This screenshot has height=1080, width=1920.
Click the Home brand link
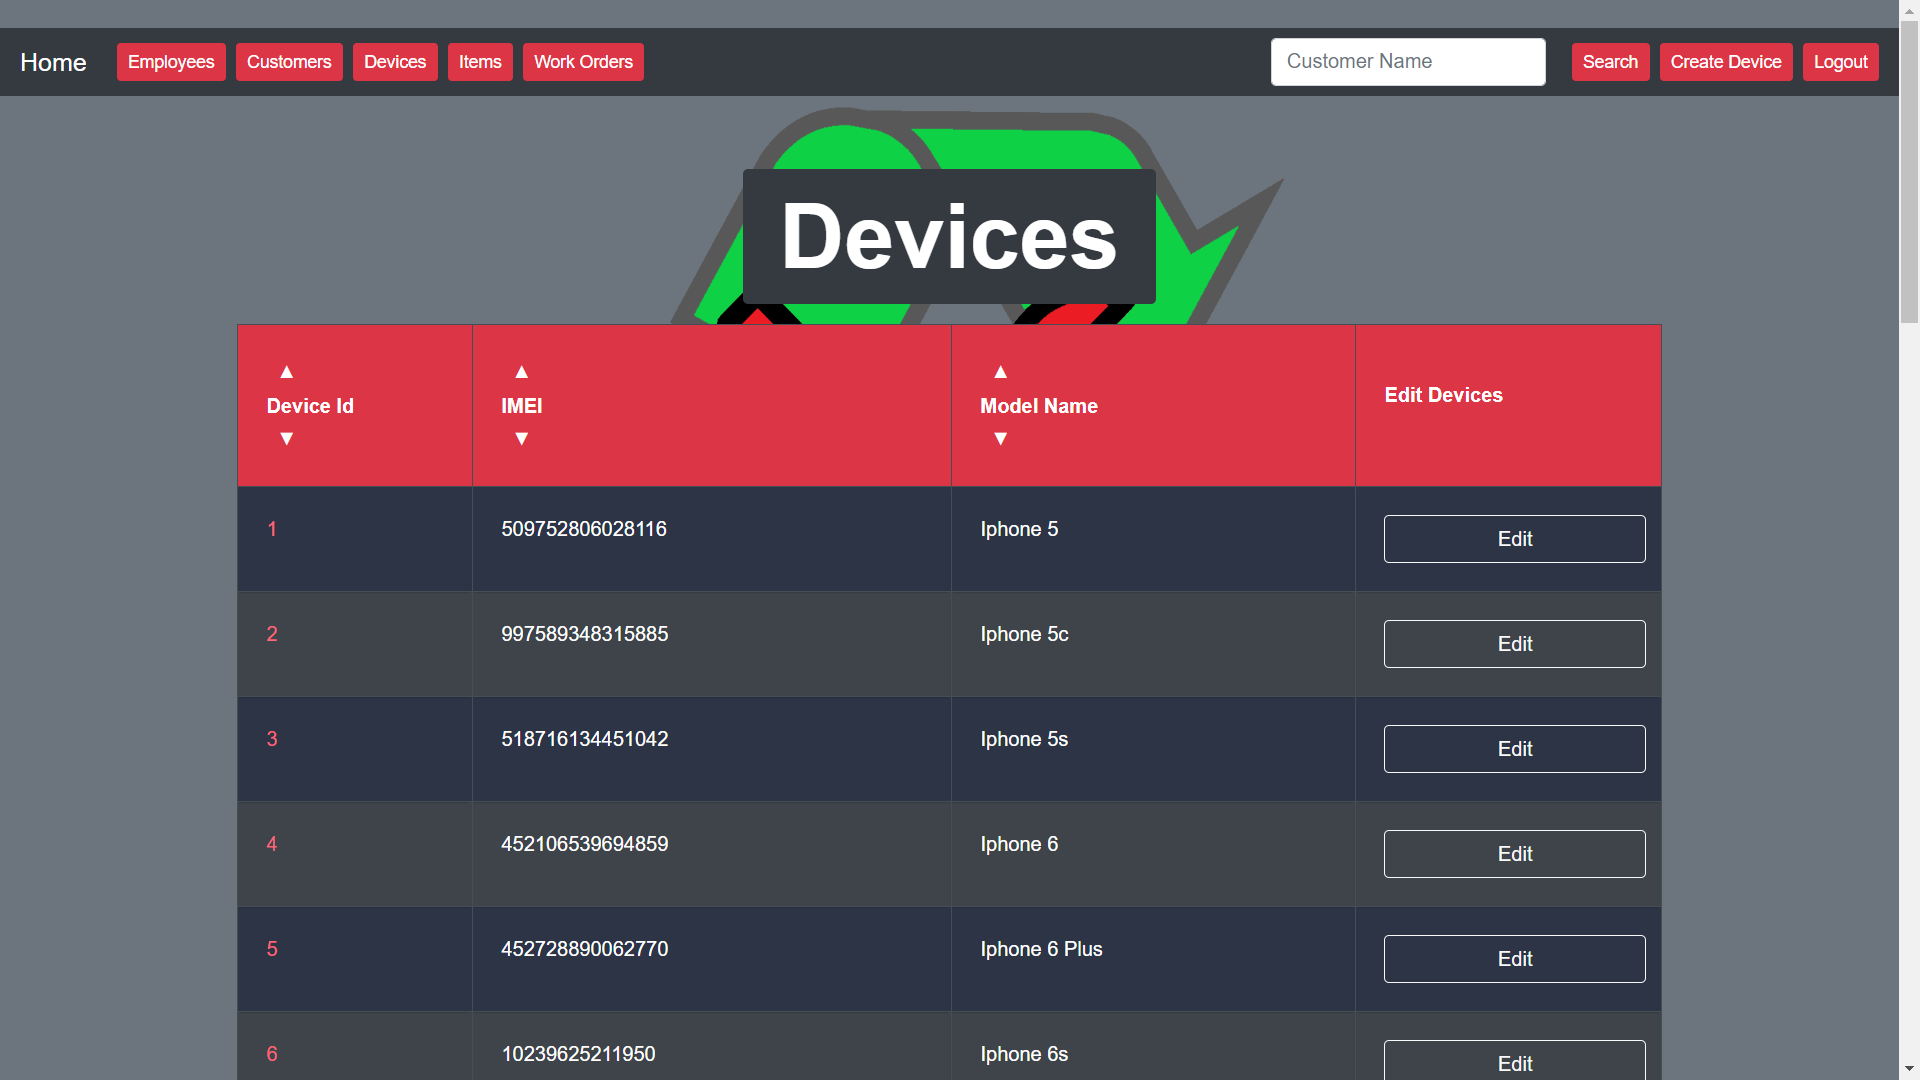point(53,62)
